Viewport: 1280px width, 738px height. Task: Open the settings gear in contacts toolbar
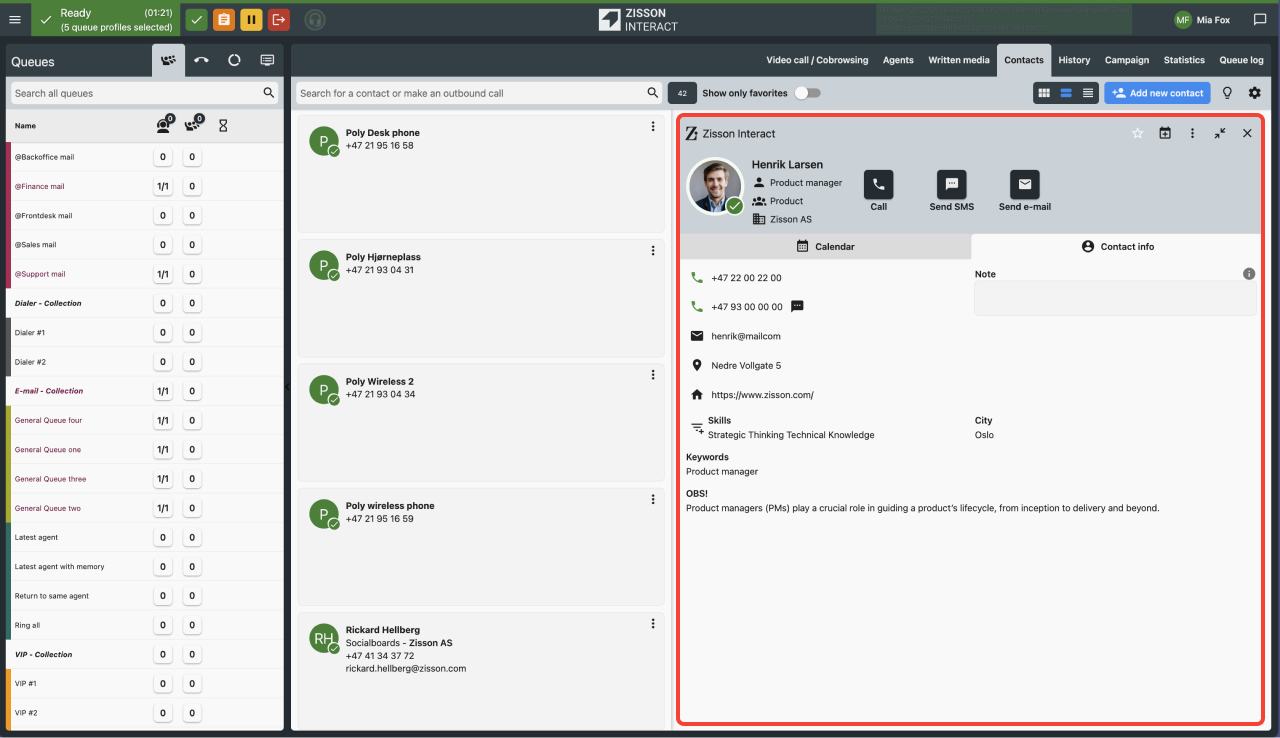point(1254,93)
